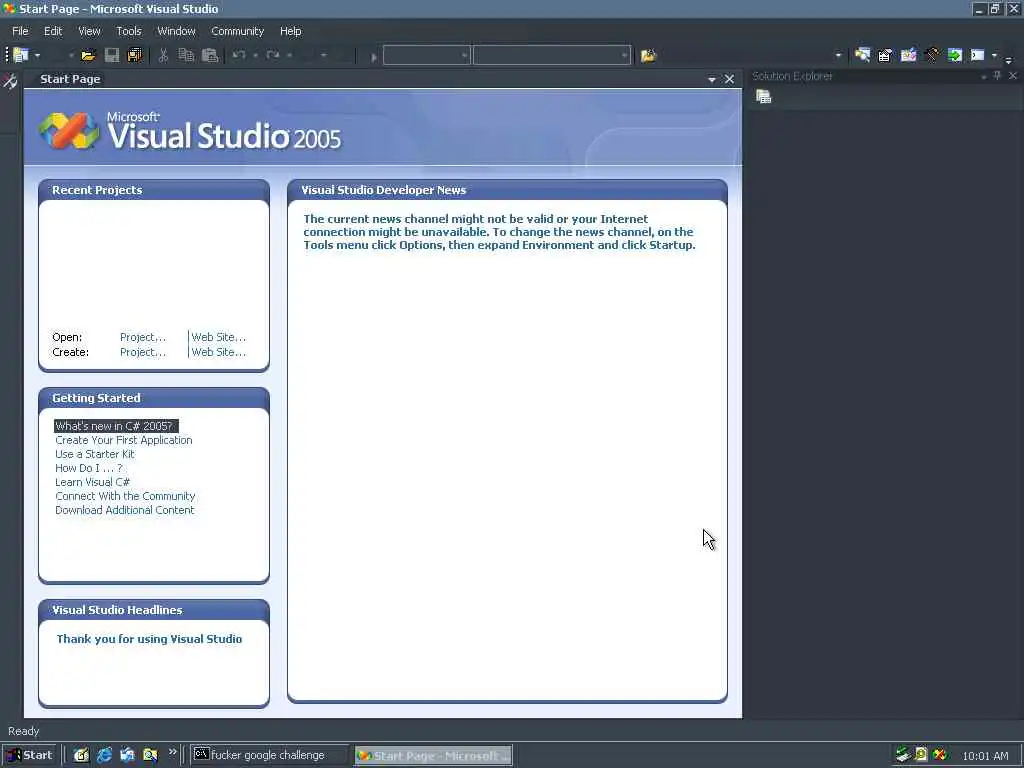
Task: Click the Open File folder icon
Action: point(88,56)
